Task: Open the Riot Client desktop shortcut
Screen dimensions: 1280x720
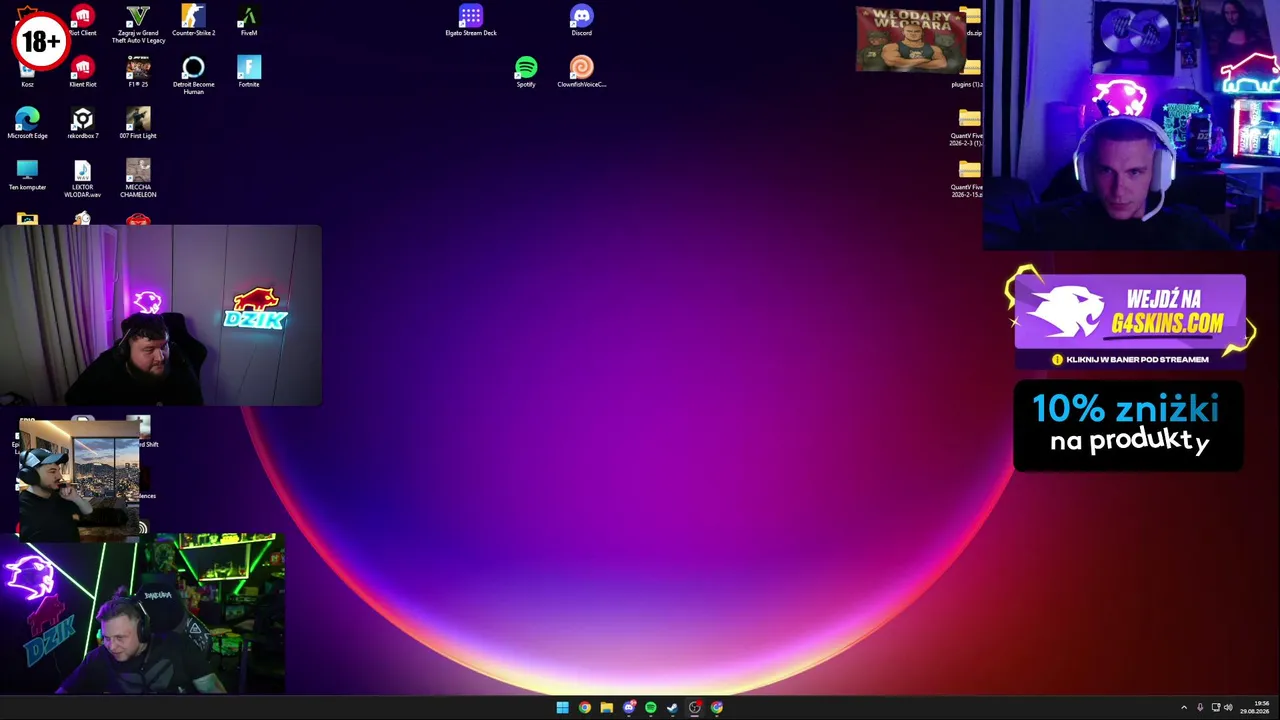Action: (x=83, y=21)
